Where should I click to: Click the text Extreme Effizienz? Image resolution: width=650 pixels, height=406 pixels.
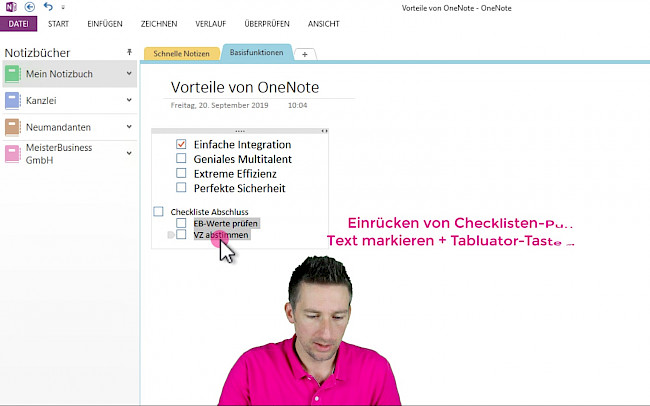coord(235,173)
